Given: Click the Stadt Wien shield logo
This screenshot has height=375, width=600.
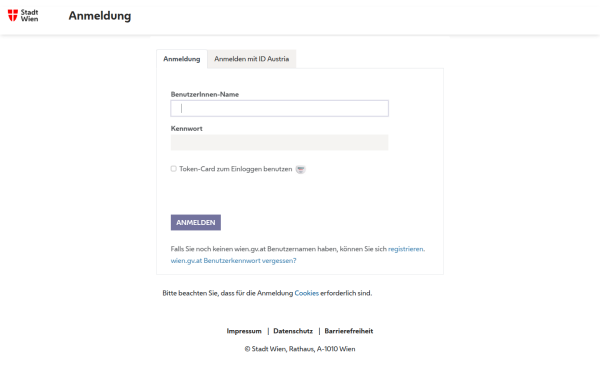Looking at the screenshot, I should click(13, 15).
